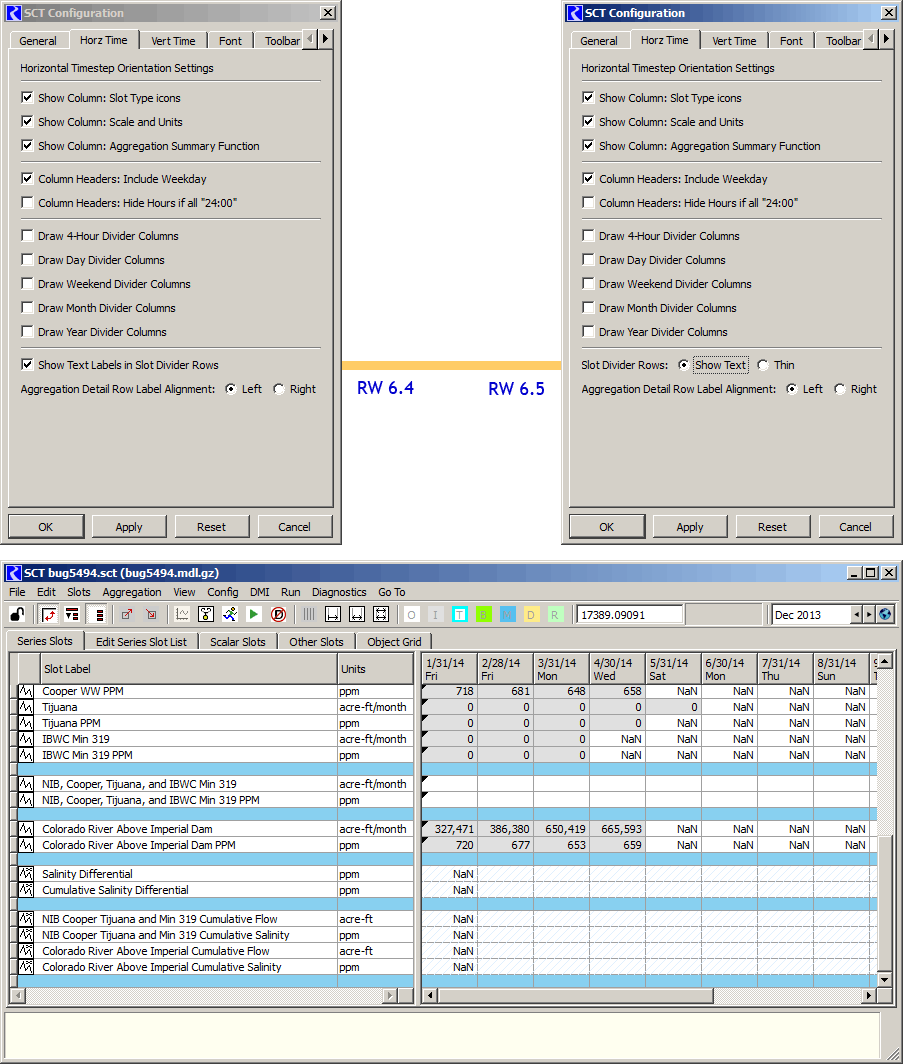Click slot type icon of Cooper WW PPM row
The height and width of the screenshot is (1064, 903).
click(x=26, y=691)
